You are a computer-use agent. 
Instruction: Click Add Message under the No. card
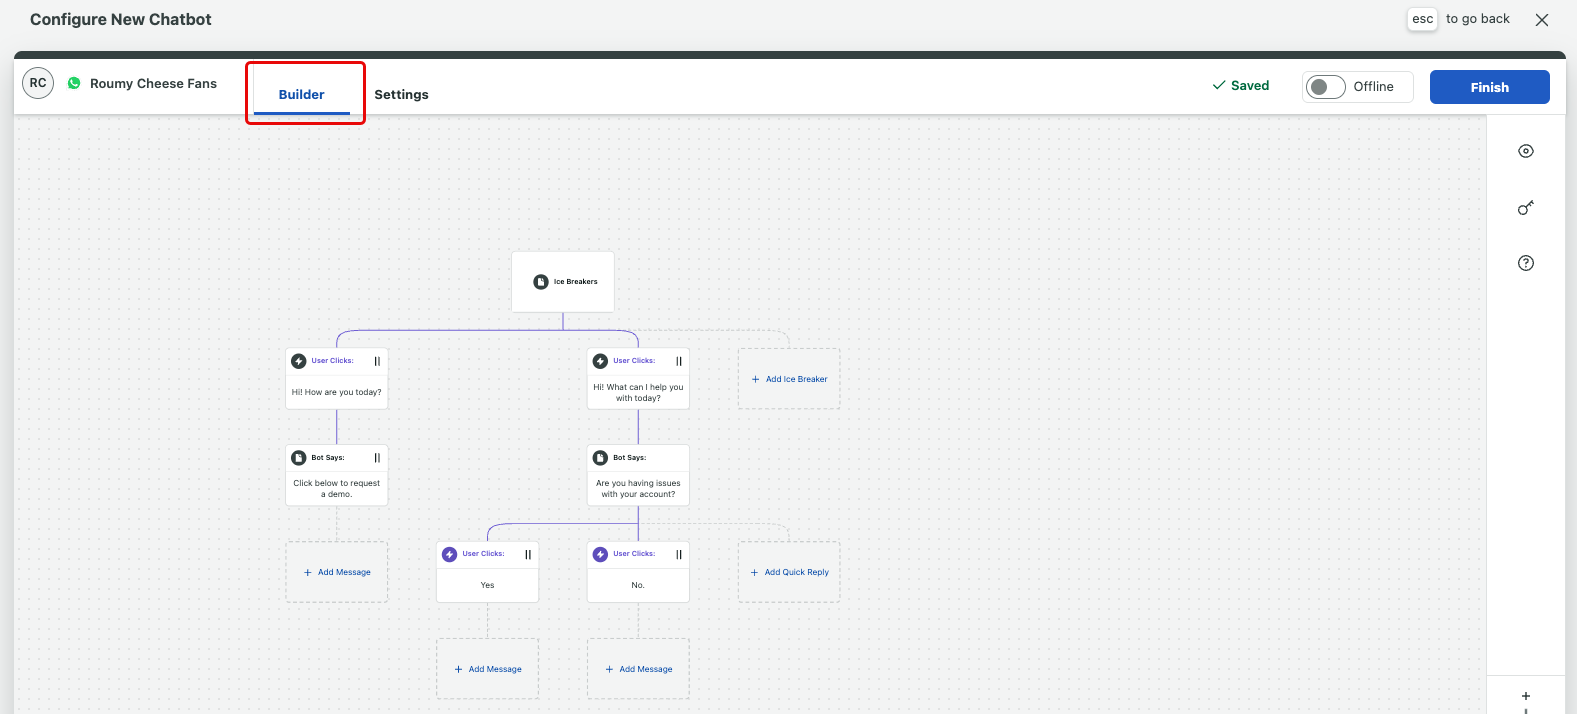638,669
